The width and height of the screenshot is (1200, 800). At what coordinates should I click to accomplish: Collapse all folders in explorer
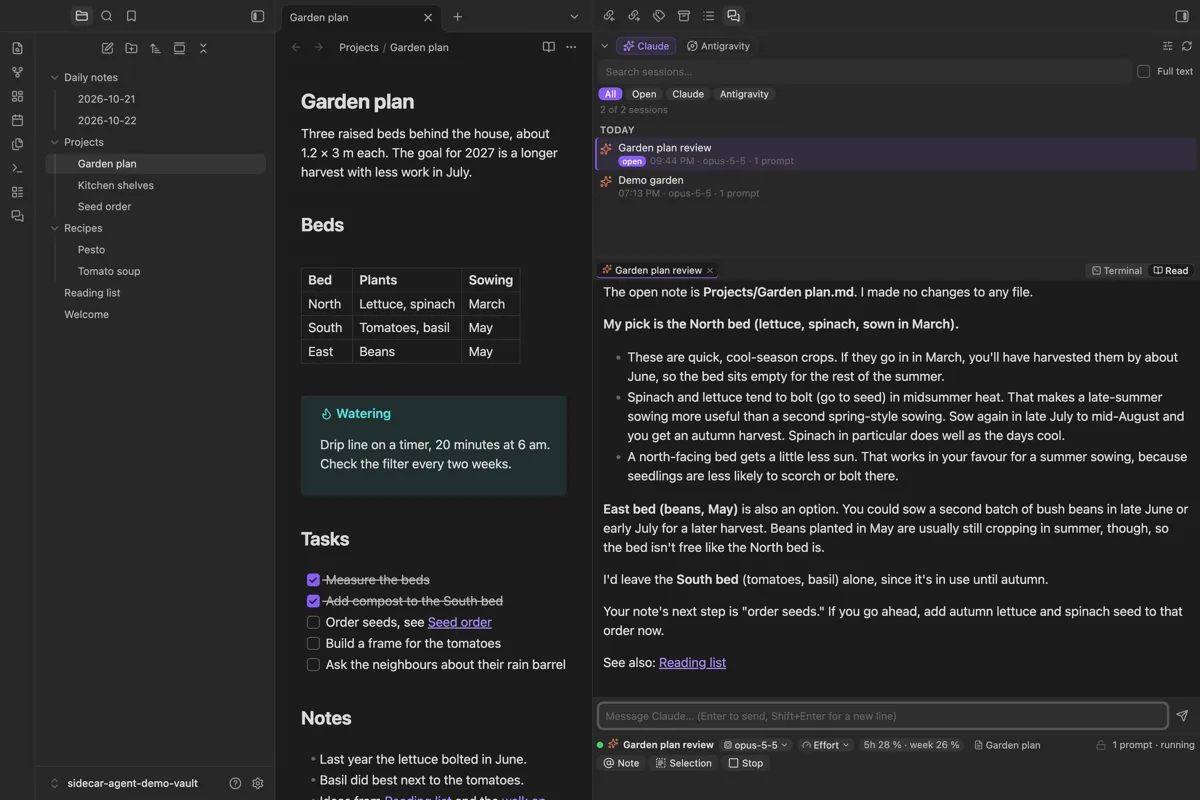[x=203, y=48]
